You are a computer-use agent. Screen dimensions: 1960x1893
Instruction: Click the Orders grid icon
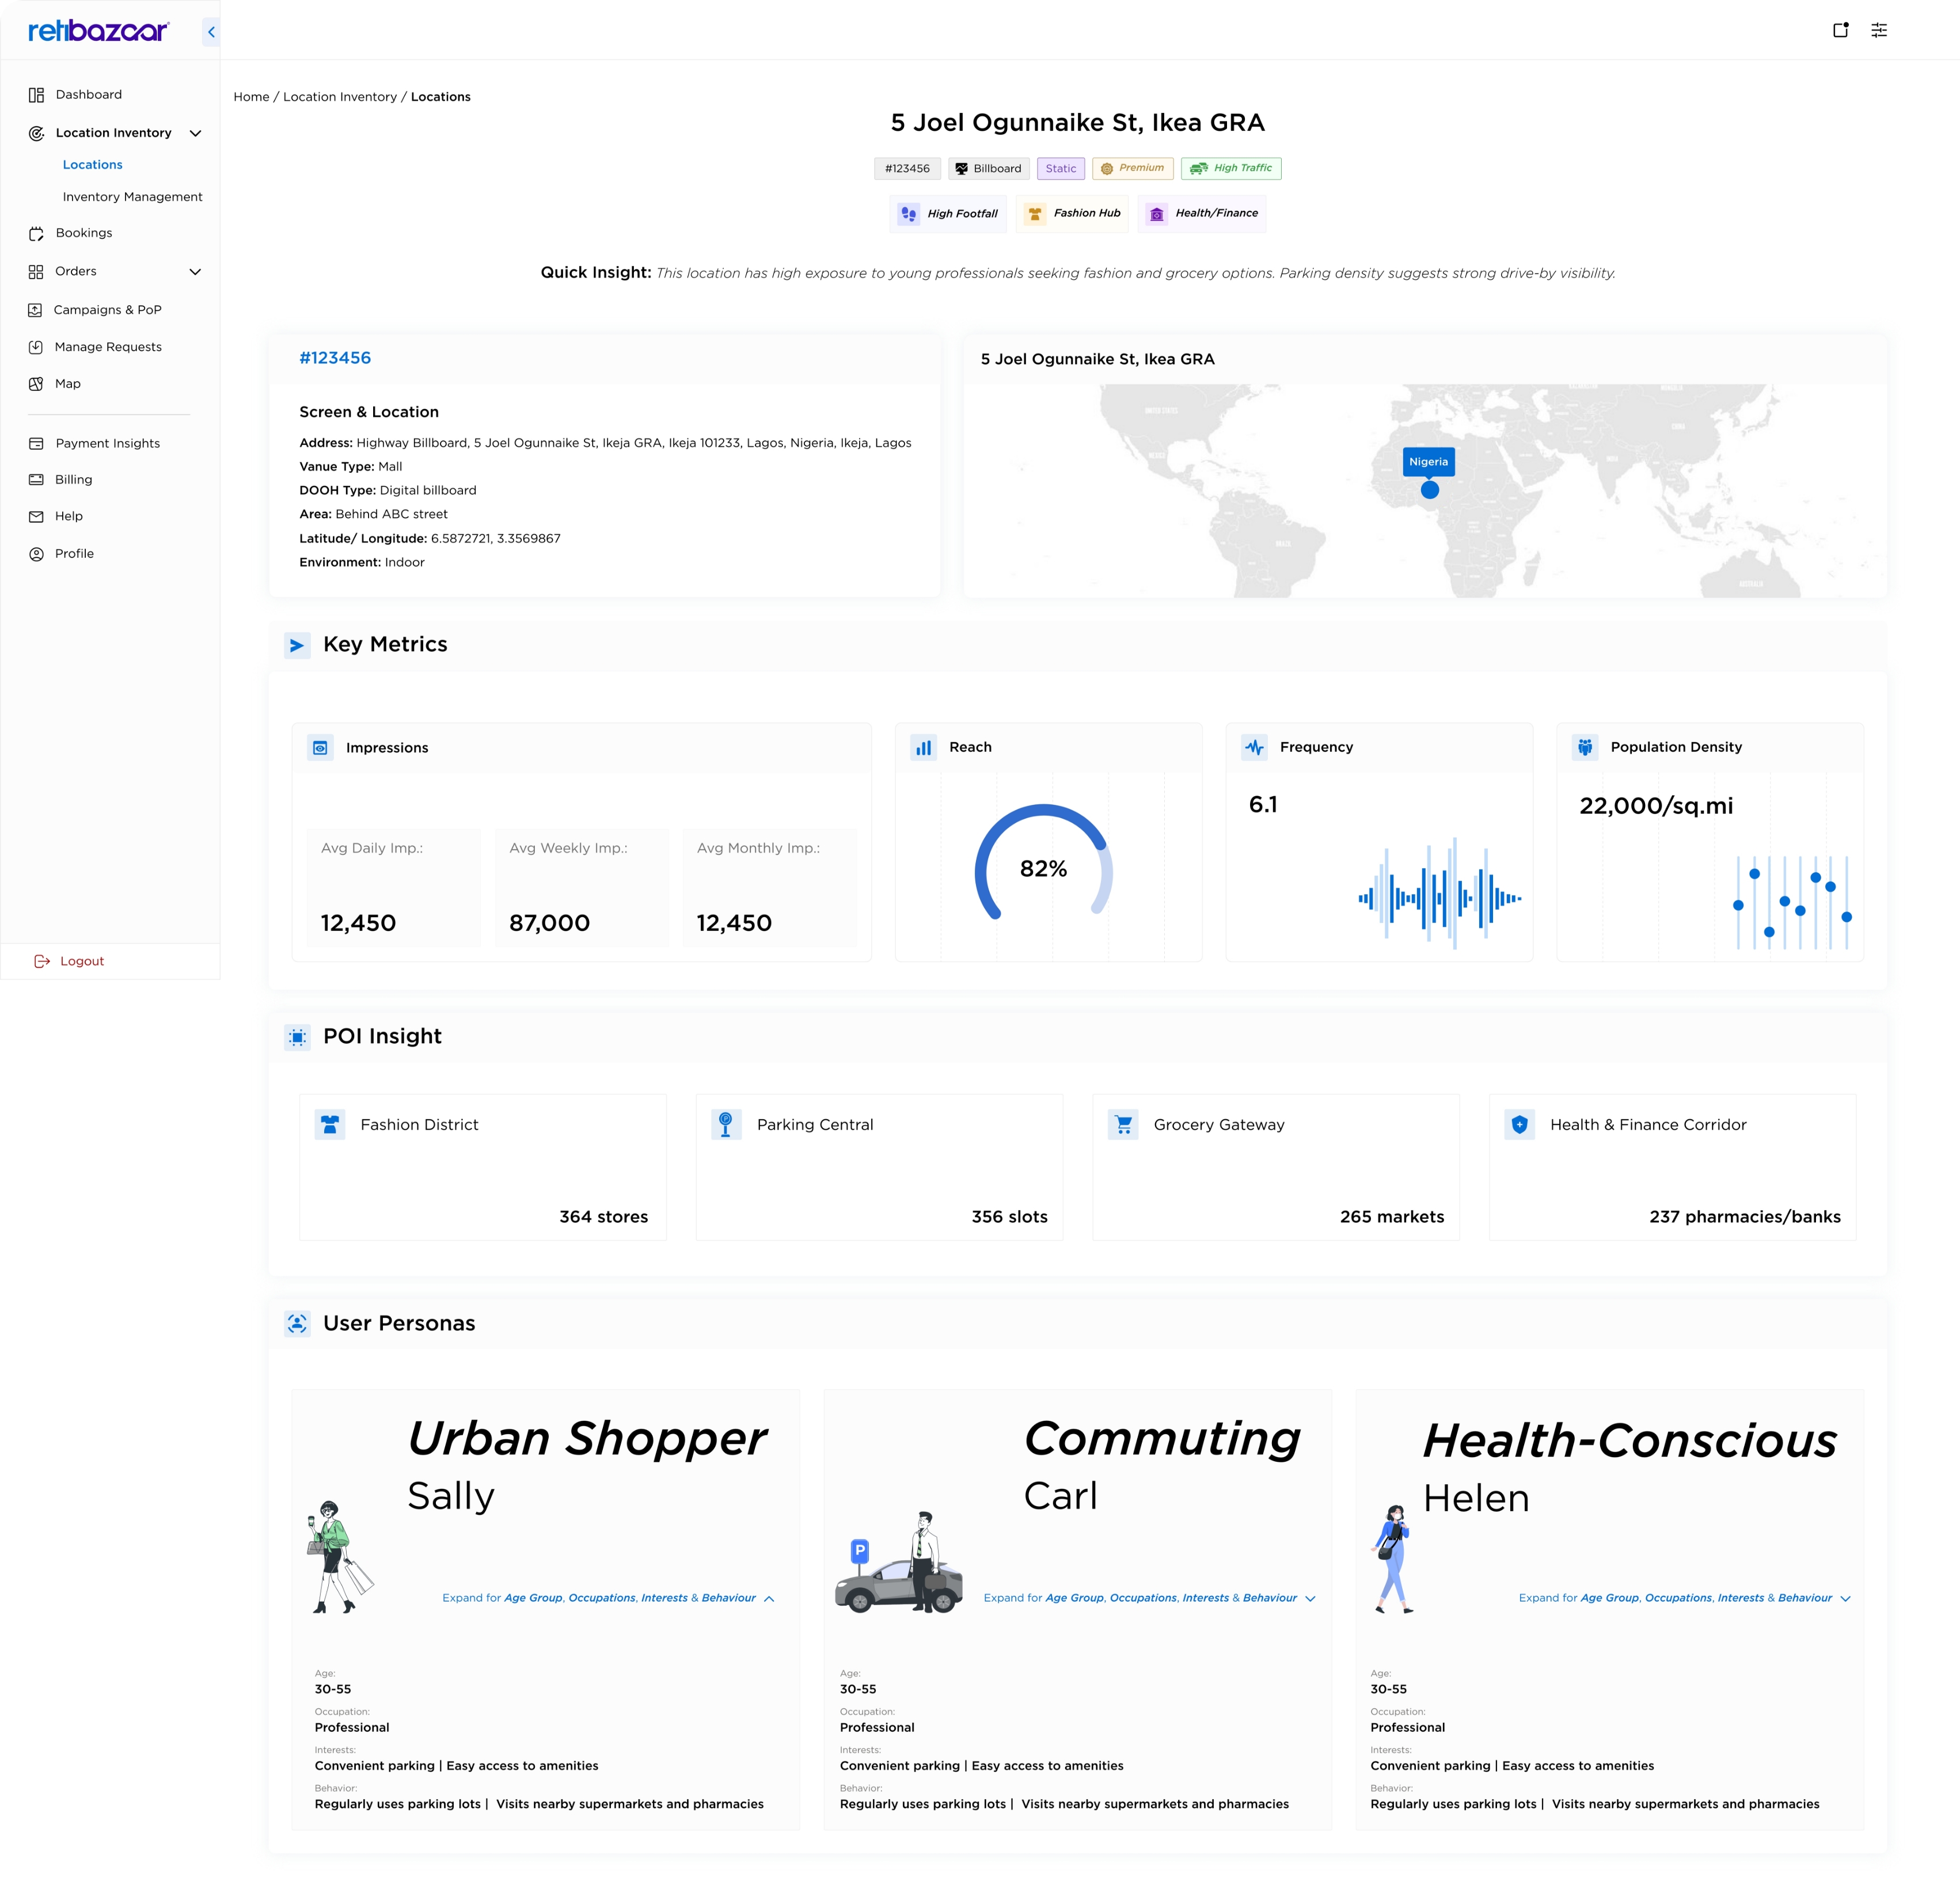point(36,272)
